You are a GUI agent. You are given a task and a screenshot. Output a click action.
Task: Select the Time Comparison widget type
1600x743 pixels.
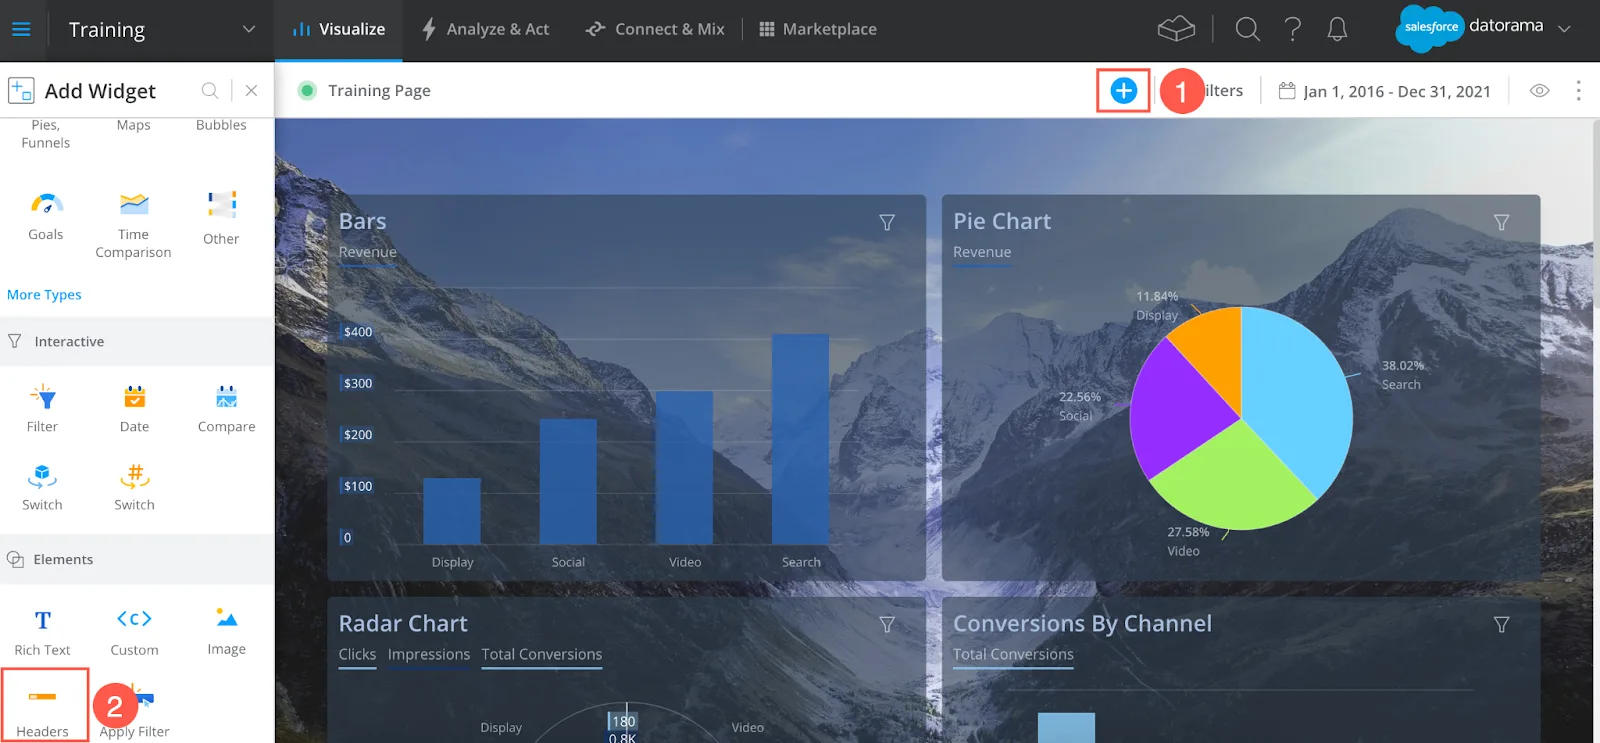pos(133,225)
